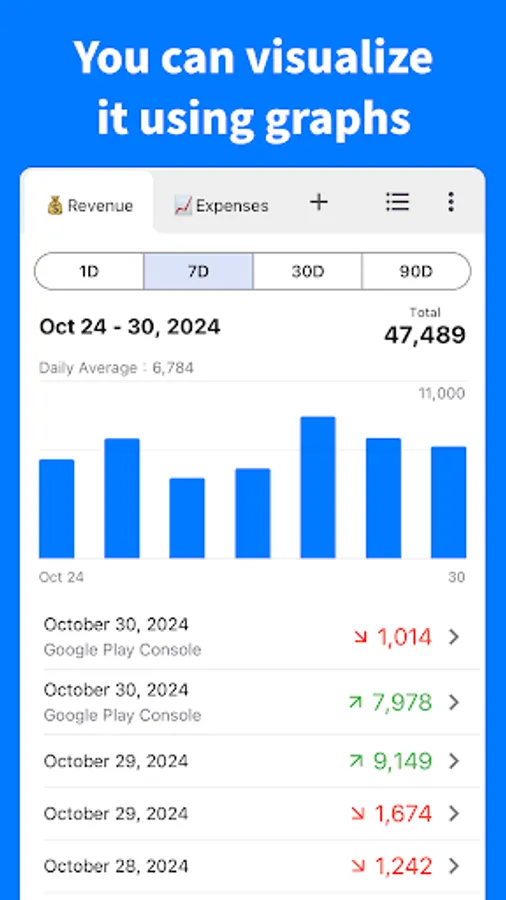Click the 30 axis end label
The height and width of the screenshot is (900, 506).
point(457,577)
